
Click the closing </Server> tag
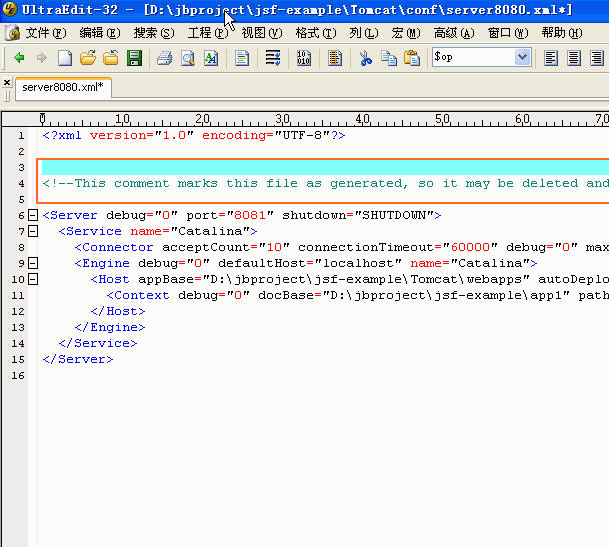click(78, 359)
